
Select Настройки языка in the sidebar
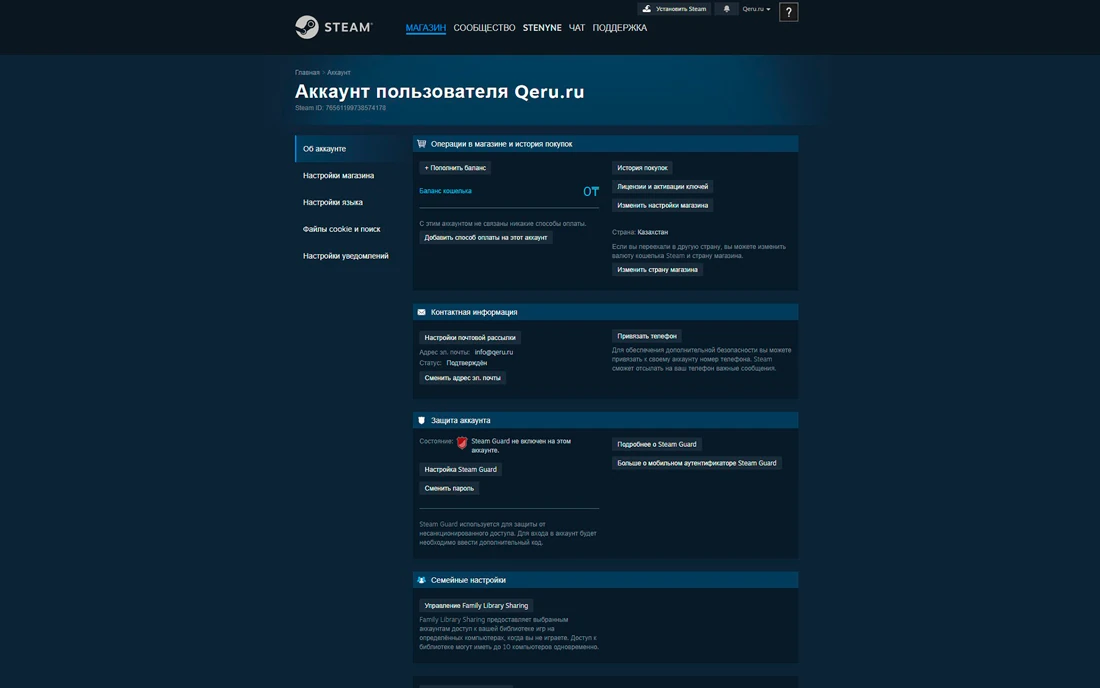(x=333, y=202)
